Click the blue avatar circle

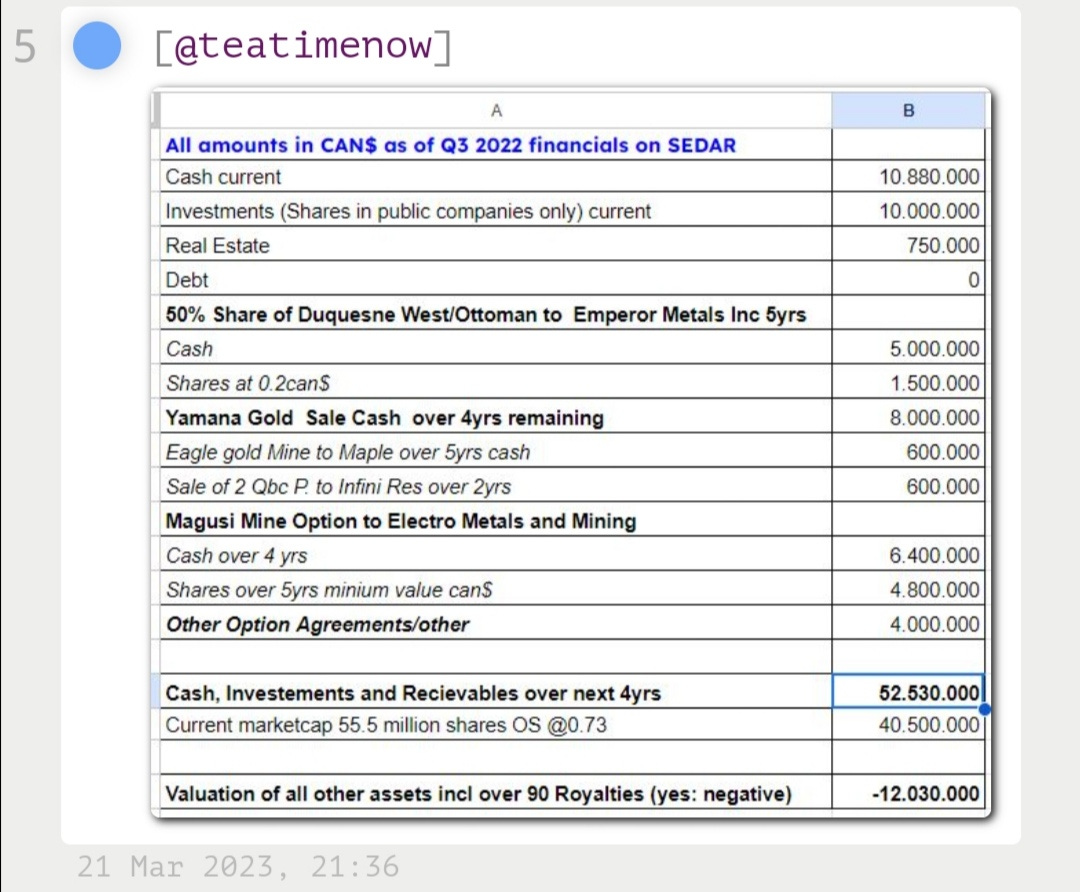point(97,45)
